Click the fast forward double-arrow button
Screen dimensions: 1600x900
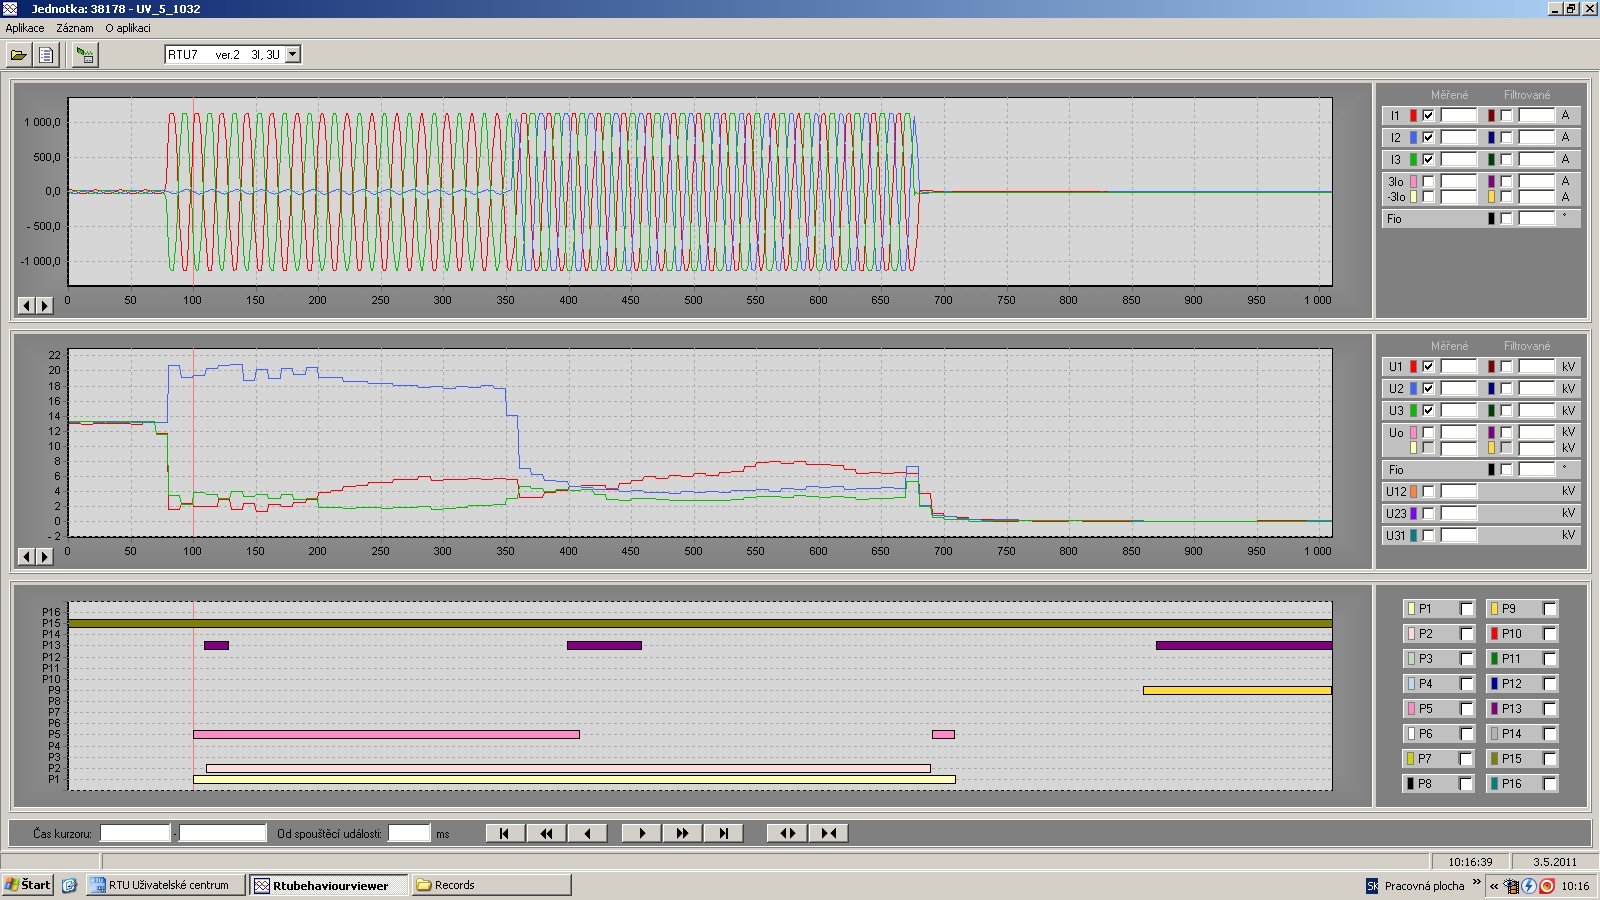coord(682,833)
